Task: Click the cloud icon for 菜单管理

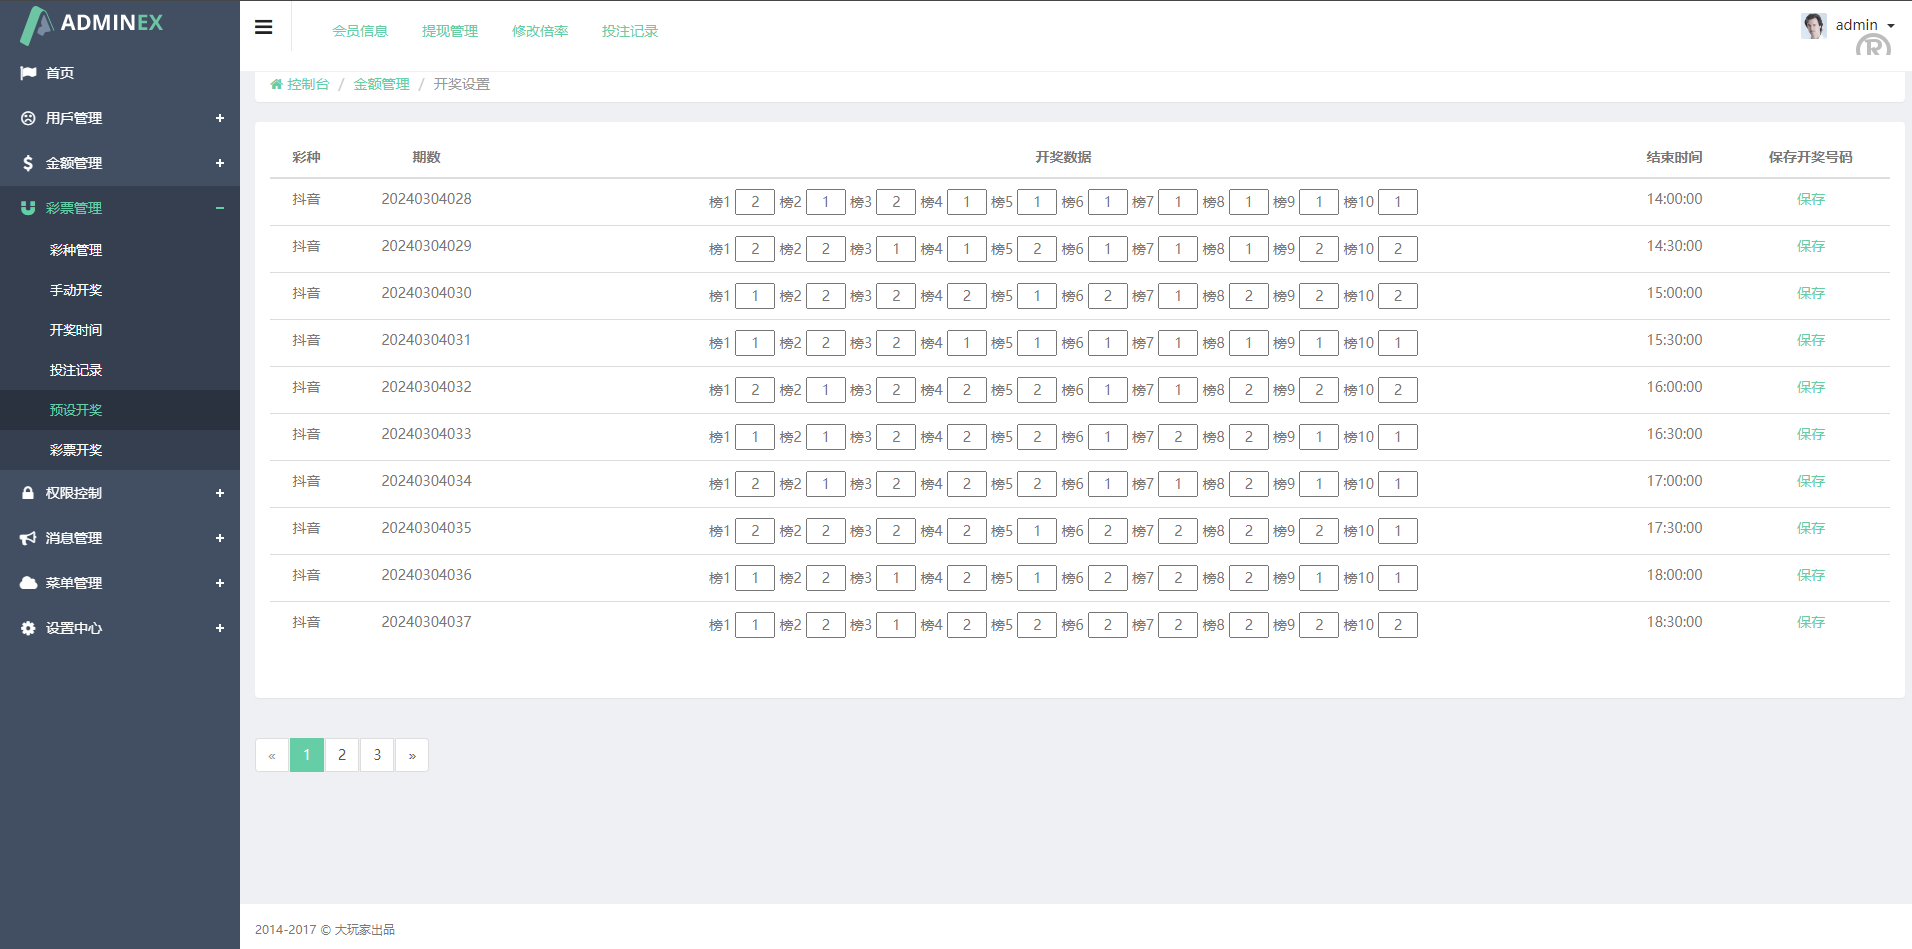Action: [x=28, y=583]
